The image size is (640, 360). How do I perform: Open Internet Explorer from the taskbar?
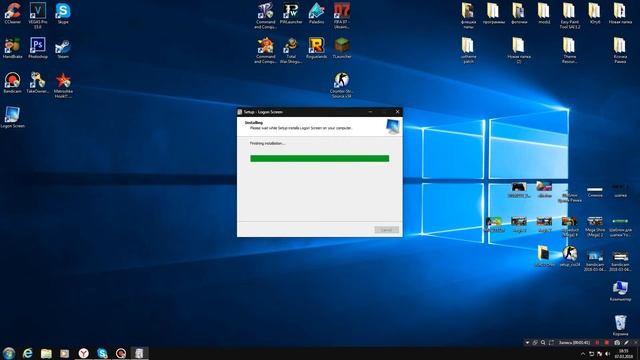coord(27,353)
